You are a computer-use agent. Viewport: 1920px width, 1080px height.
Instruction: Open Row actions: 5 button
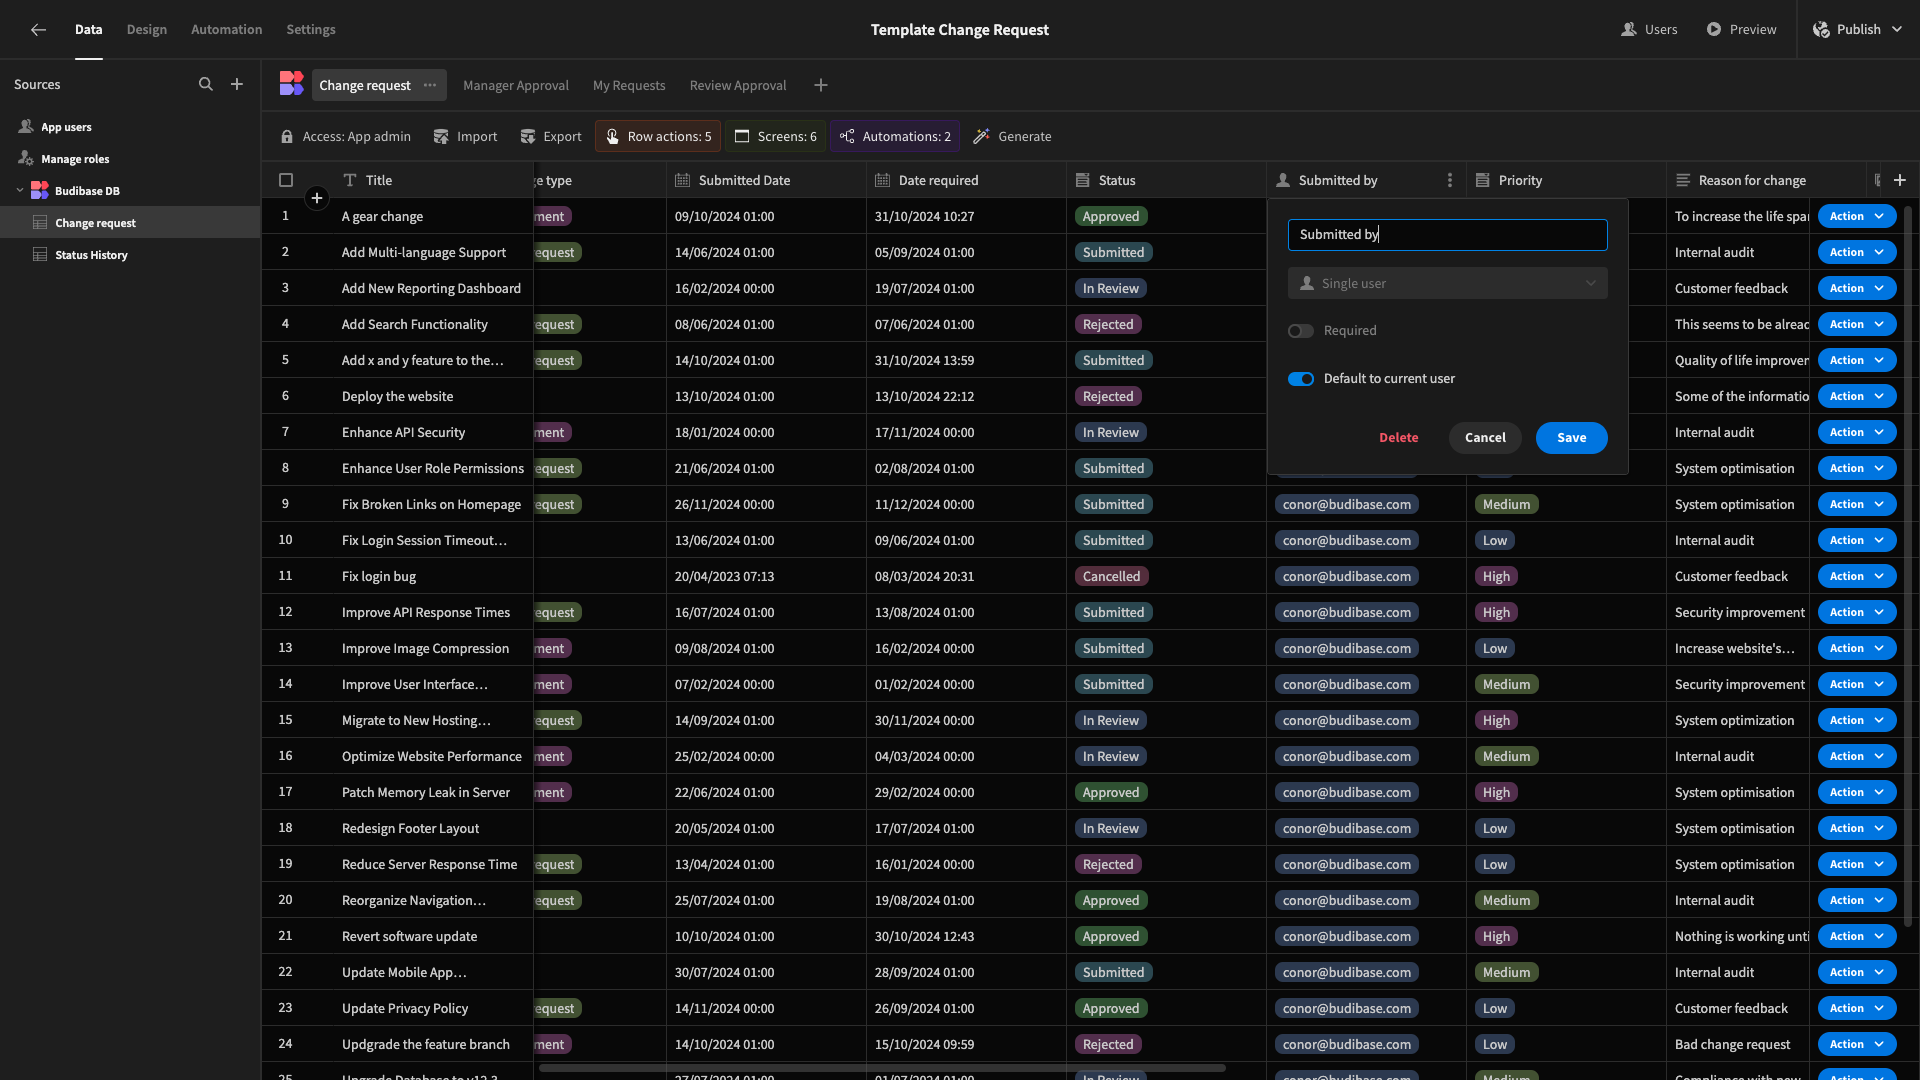point(658,137)
